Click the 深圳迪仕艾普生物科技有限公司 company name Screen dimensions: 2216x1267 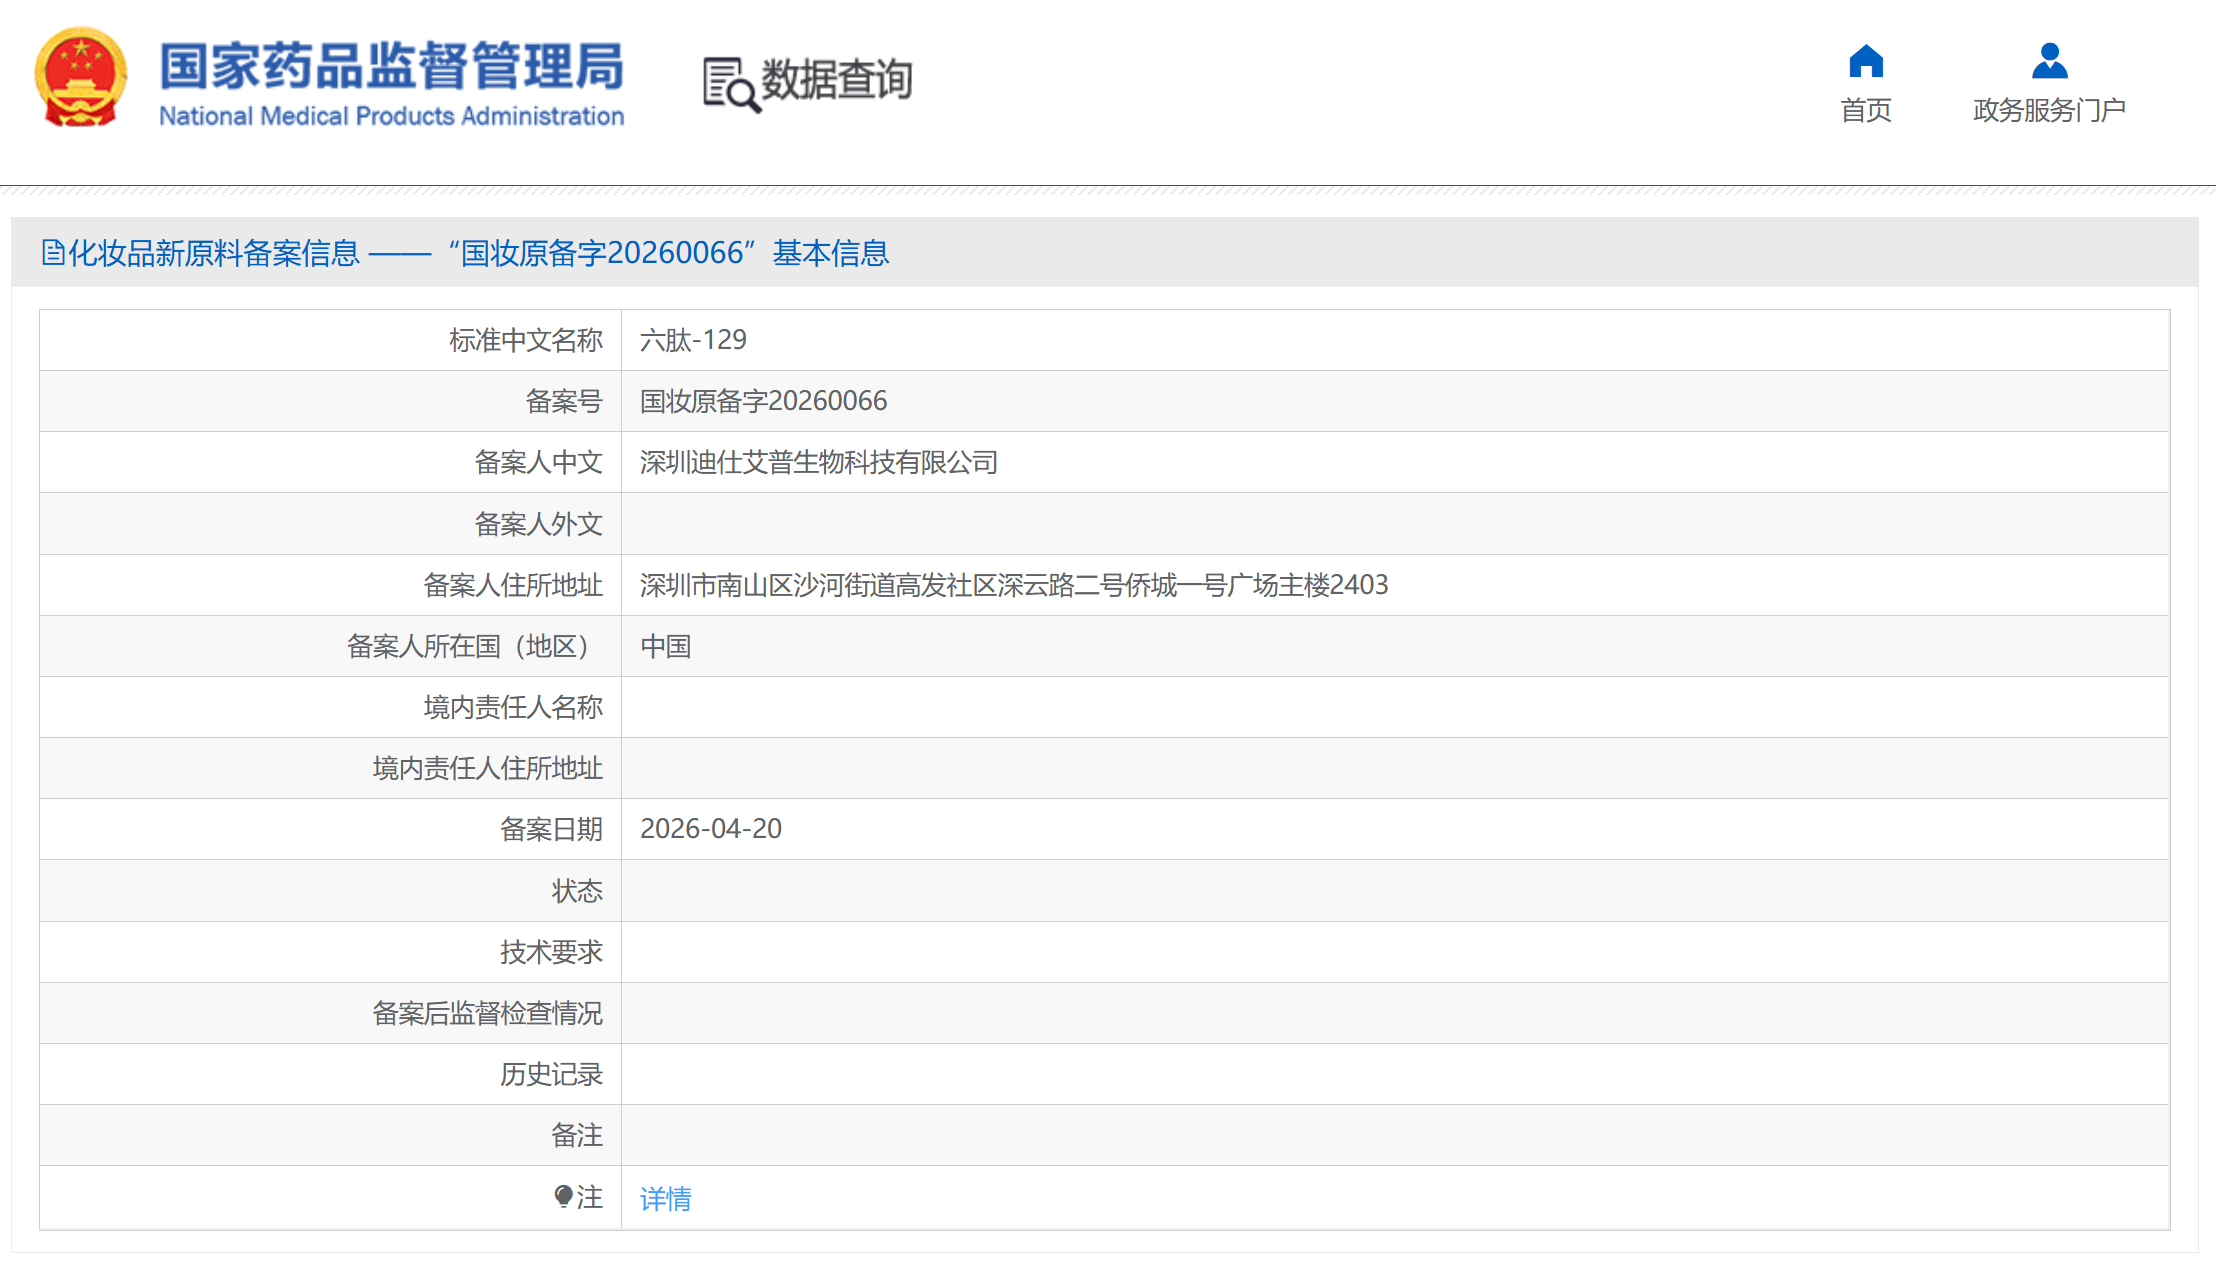click(x=818, y=462)
